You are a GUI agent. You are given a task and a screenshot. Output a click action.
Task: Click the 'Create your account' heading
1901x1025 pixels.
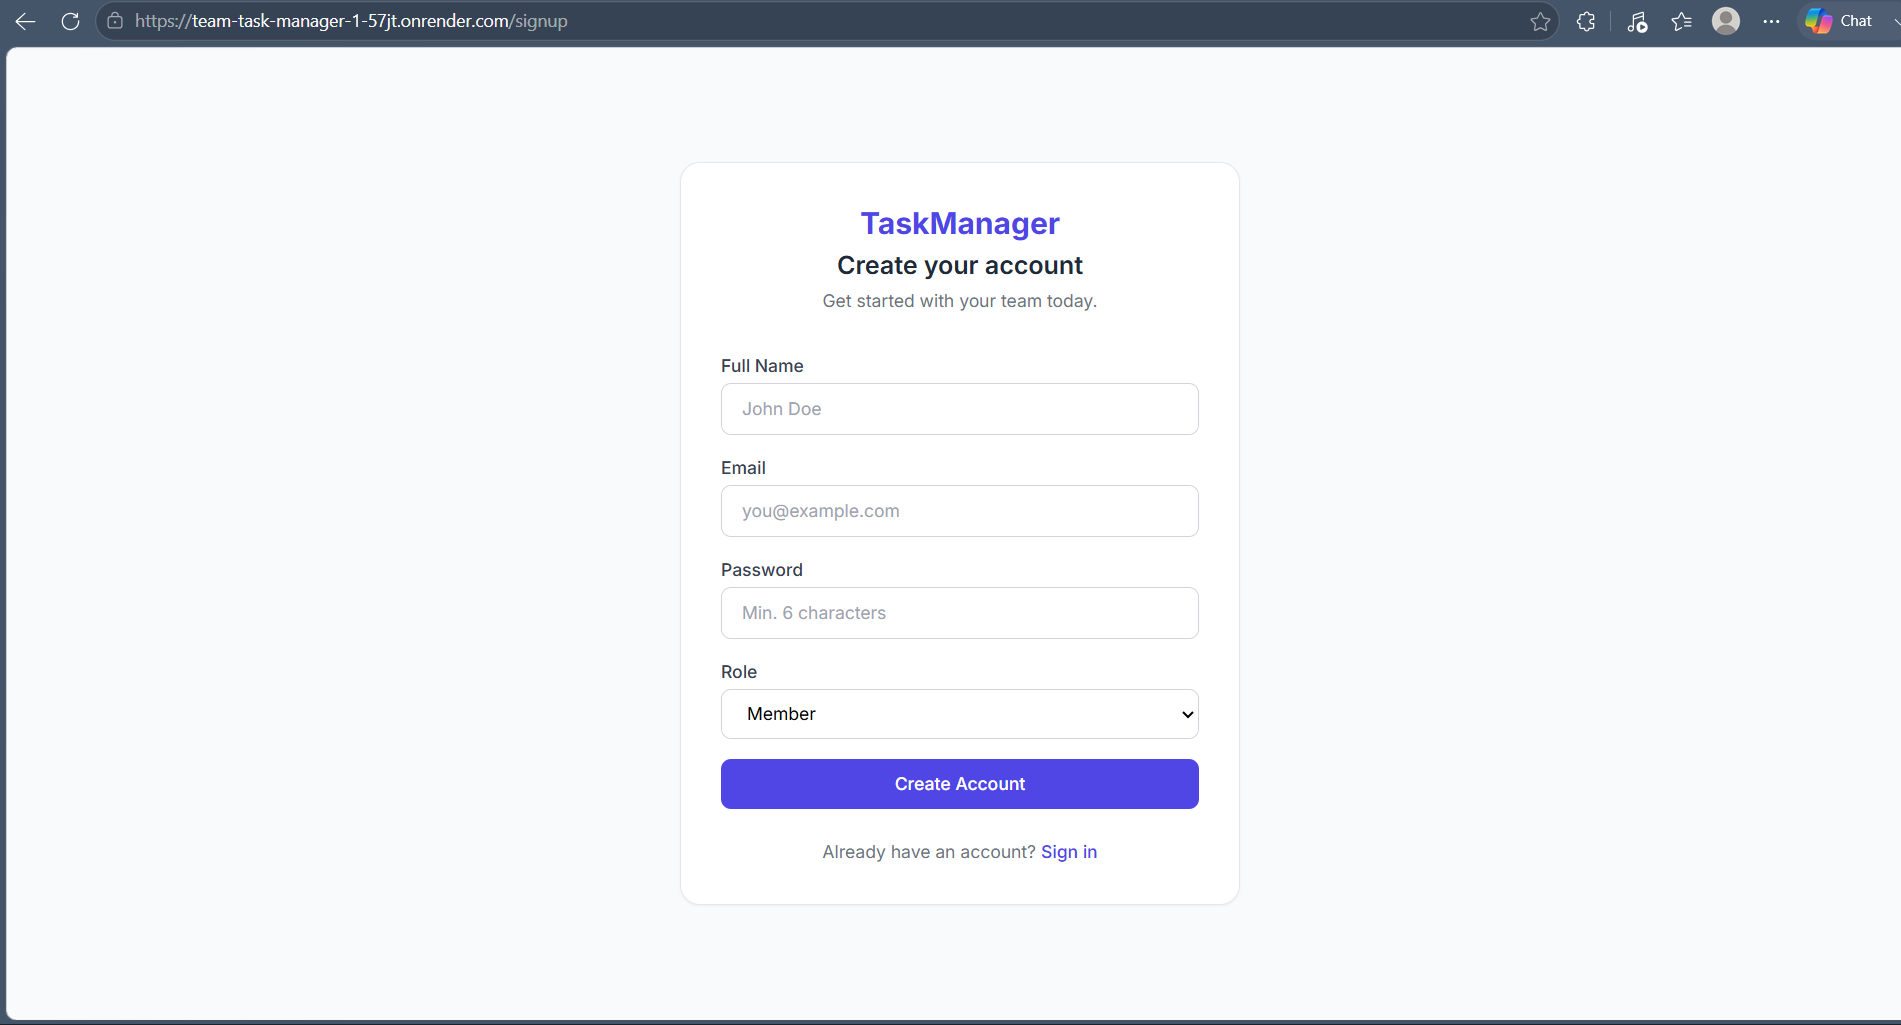[960, 265]
